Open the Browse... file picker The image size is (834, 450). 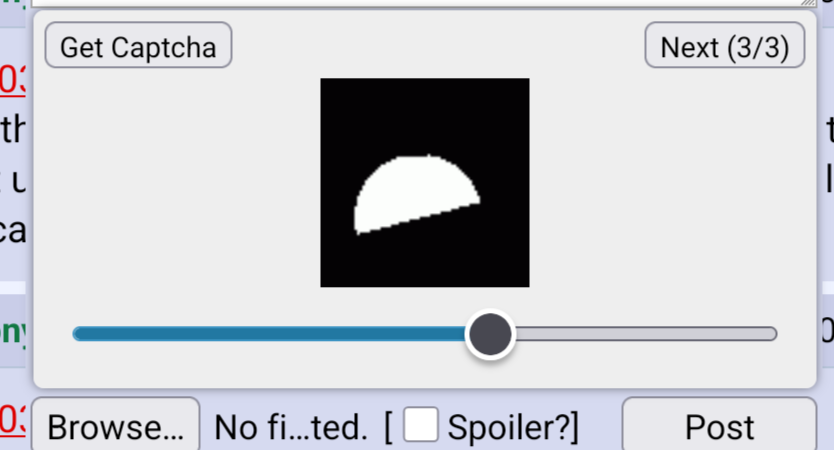coord(116,427)
